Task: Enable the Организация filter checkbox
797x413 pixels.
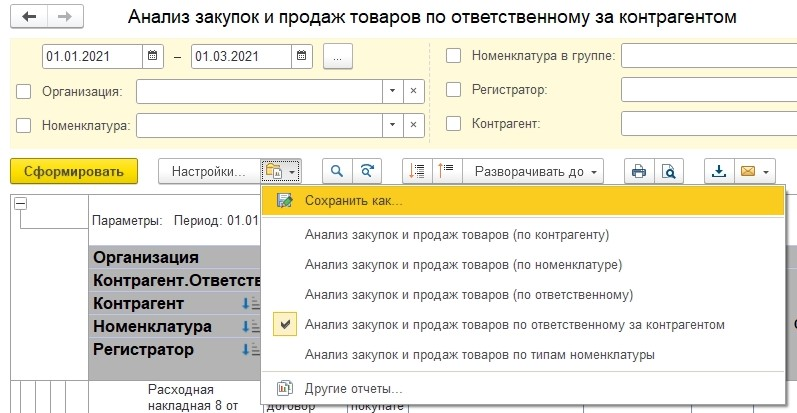Action: pos(24,92)
